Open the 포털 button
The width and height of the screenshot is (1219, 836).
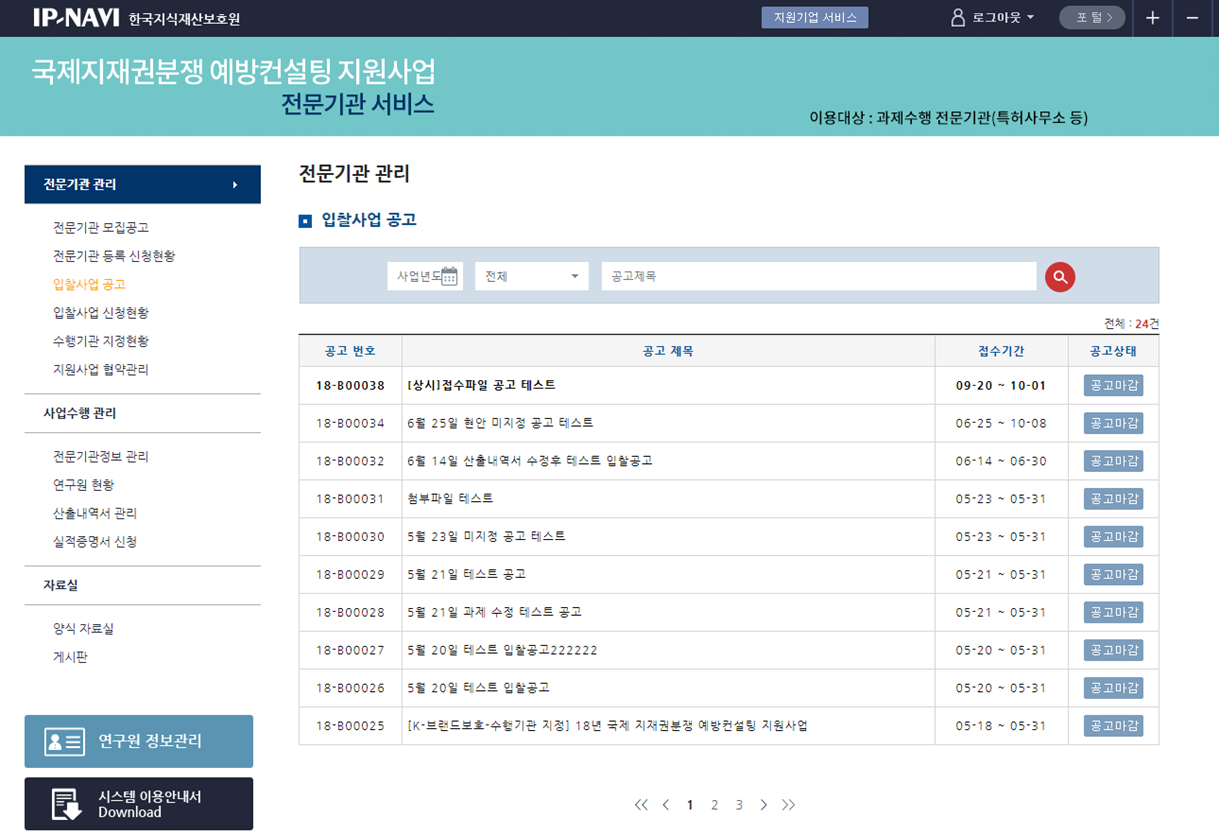[x=1092, y=18]
